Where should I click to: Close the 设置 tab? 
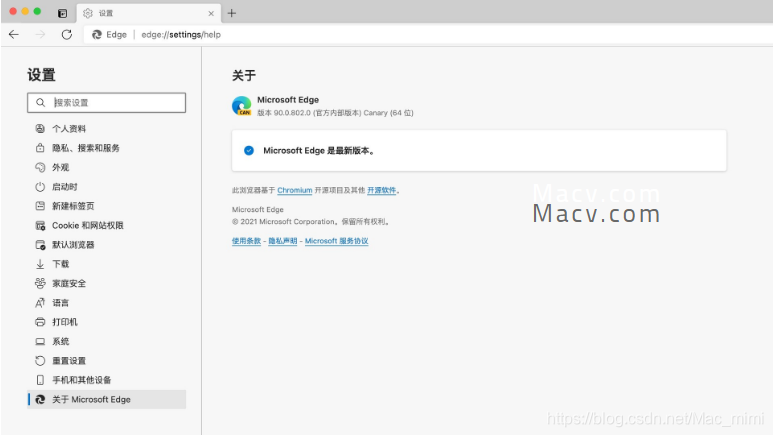tap(211, 13)
